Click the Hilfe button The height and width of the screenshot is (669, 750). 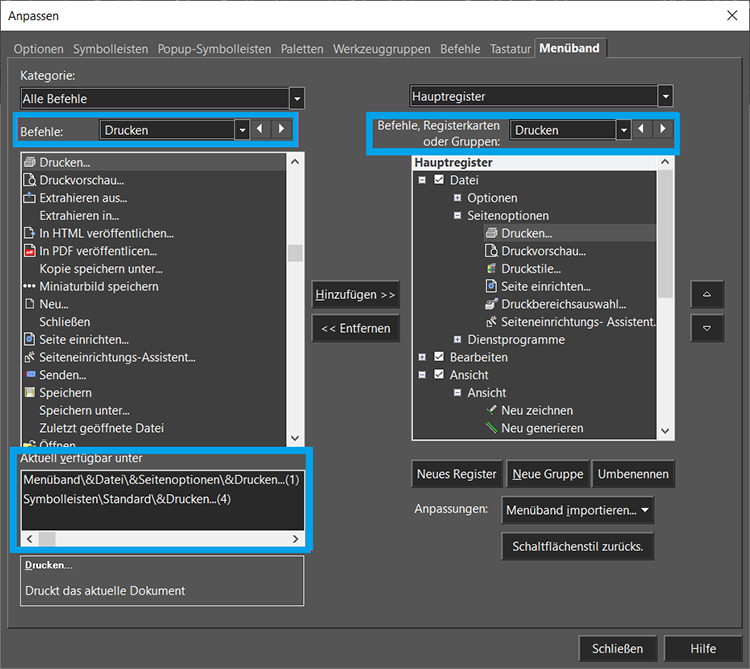coord(703,648)
